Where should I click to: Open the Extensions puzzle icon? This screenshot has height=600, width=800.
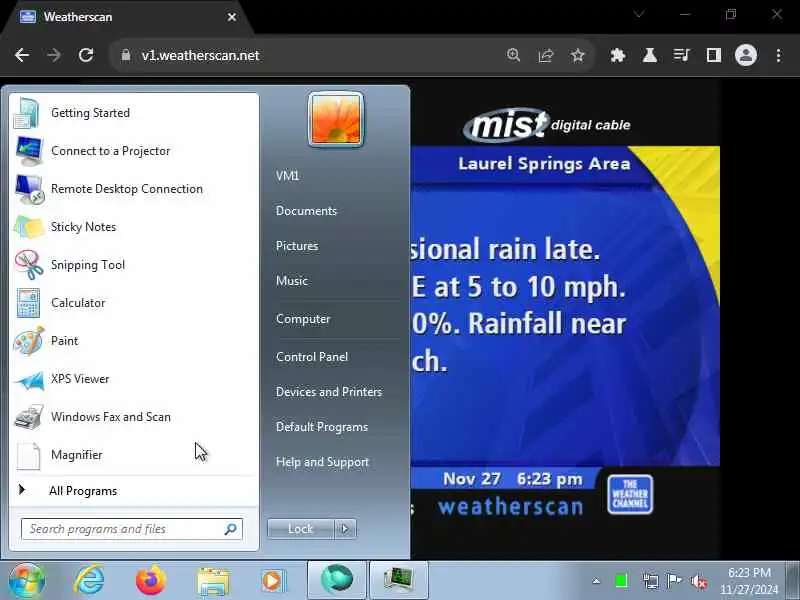618,55
